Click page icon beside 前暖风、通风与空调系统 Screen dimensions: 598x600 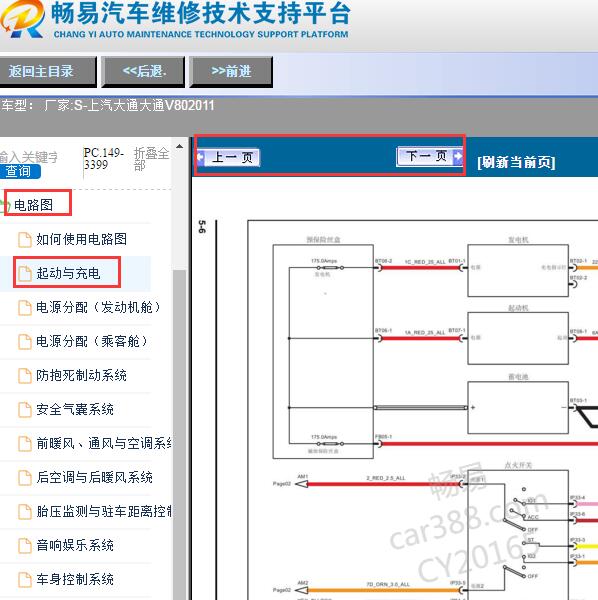pos(25,443)
